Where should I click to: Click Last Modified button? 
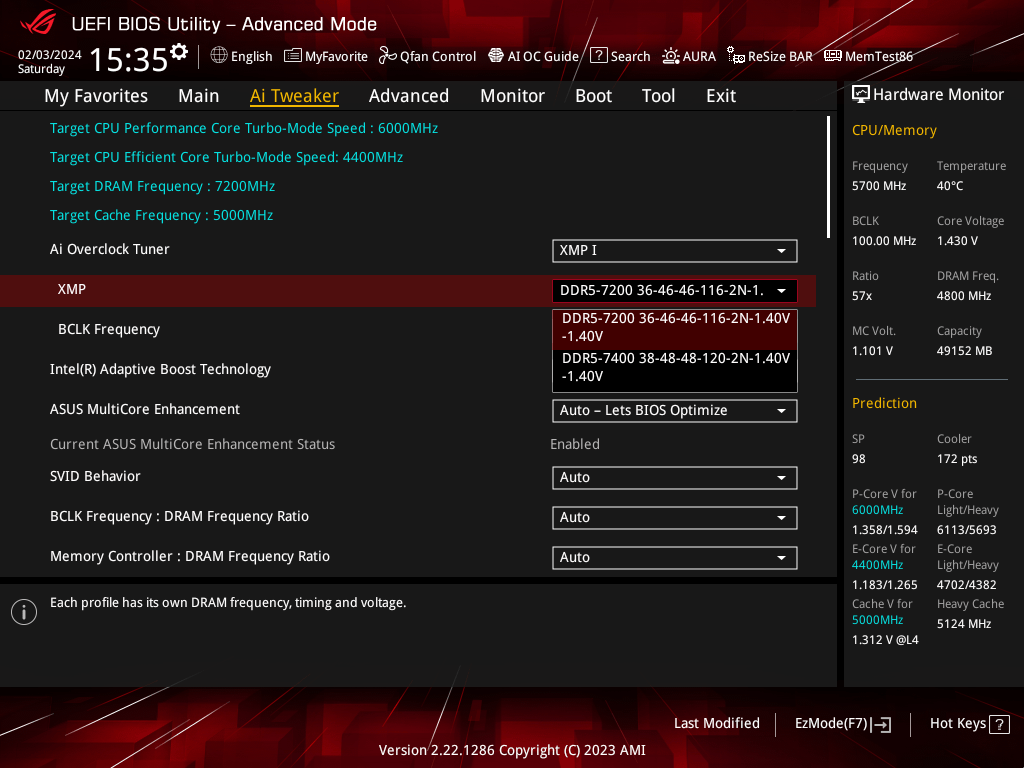coord(716,724)
